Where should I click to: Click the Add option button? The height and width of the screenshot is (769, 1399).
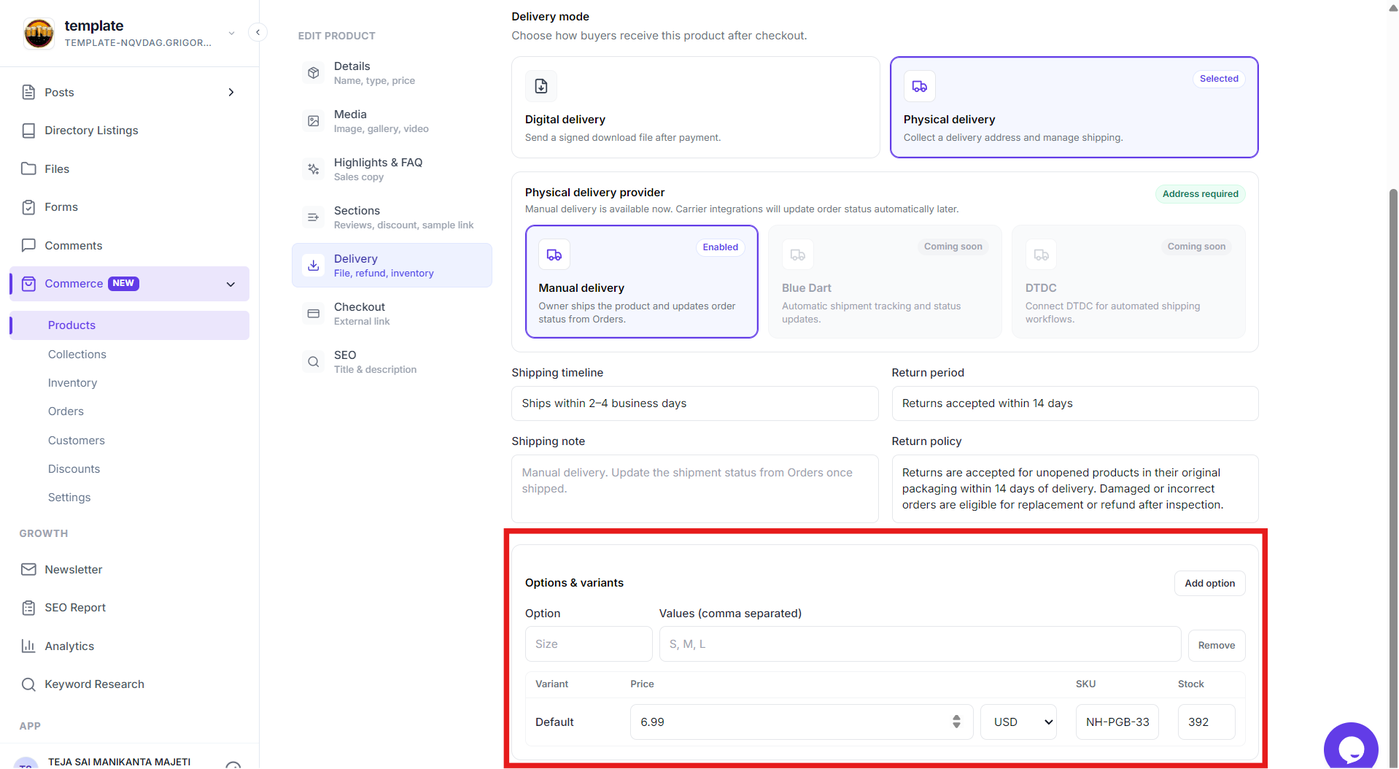pos(1209,583)
